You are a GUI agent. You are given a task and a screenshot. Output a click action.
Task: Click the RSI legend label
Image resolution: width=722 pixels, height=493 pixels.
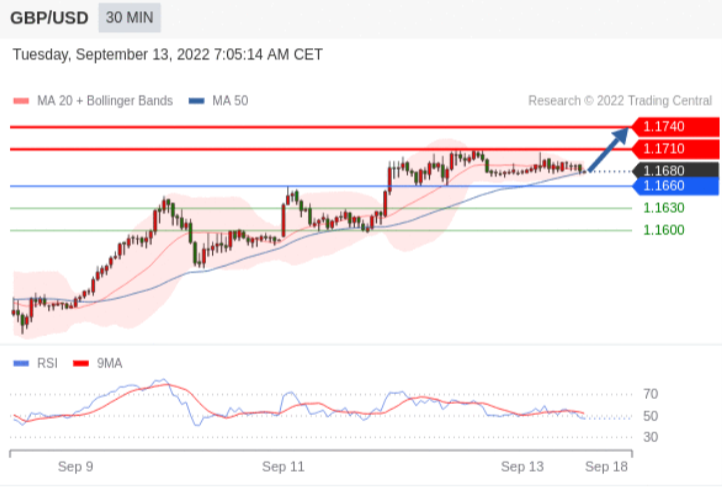[47, 364]
